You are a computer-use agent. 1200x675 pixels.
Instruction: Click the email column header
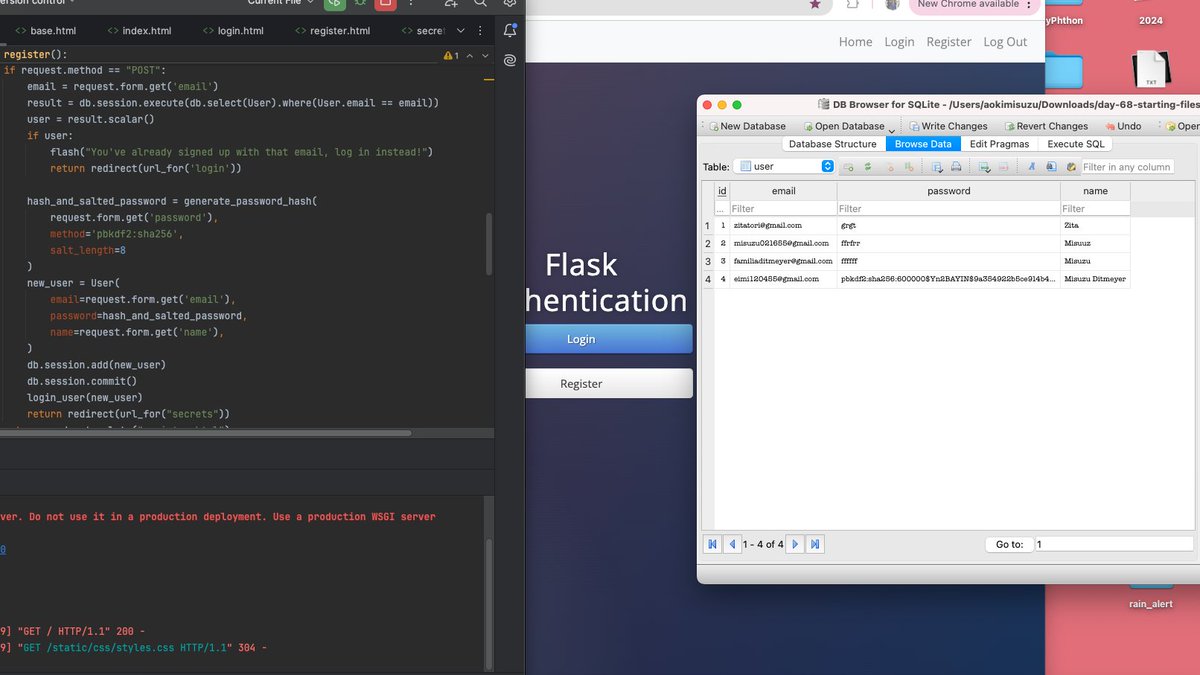[783, 191]
